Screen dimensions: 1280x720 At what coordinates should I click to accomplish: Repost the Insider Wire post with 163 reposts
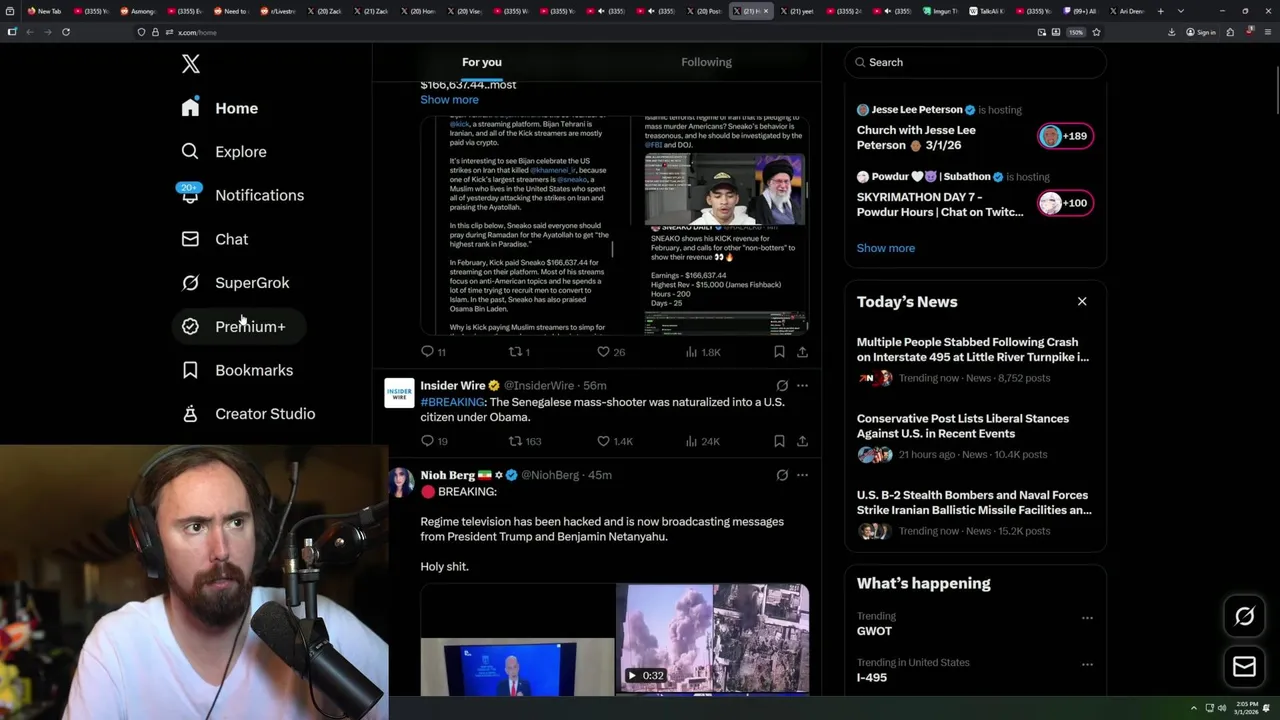click(525, 441)
